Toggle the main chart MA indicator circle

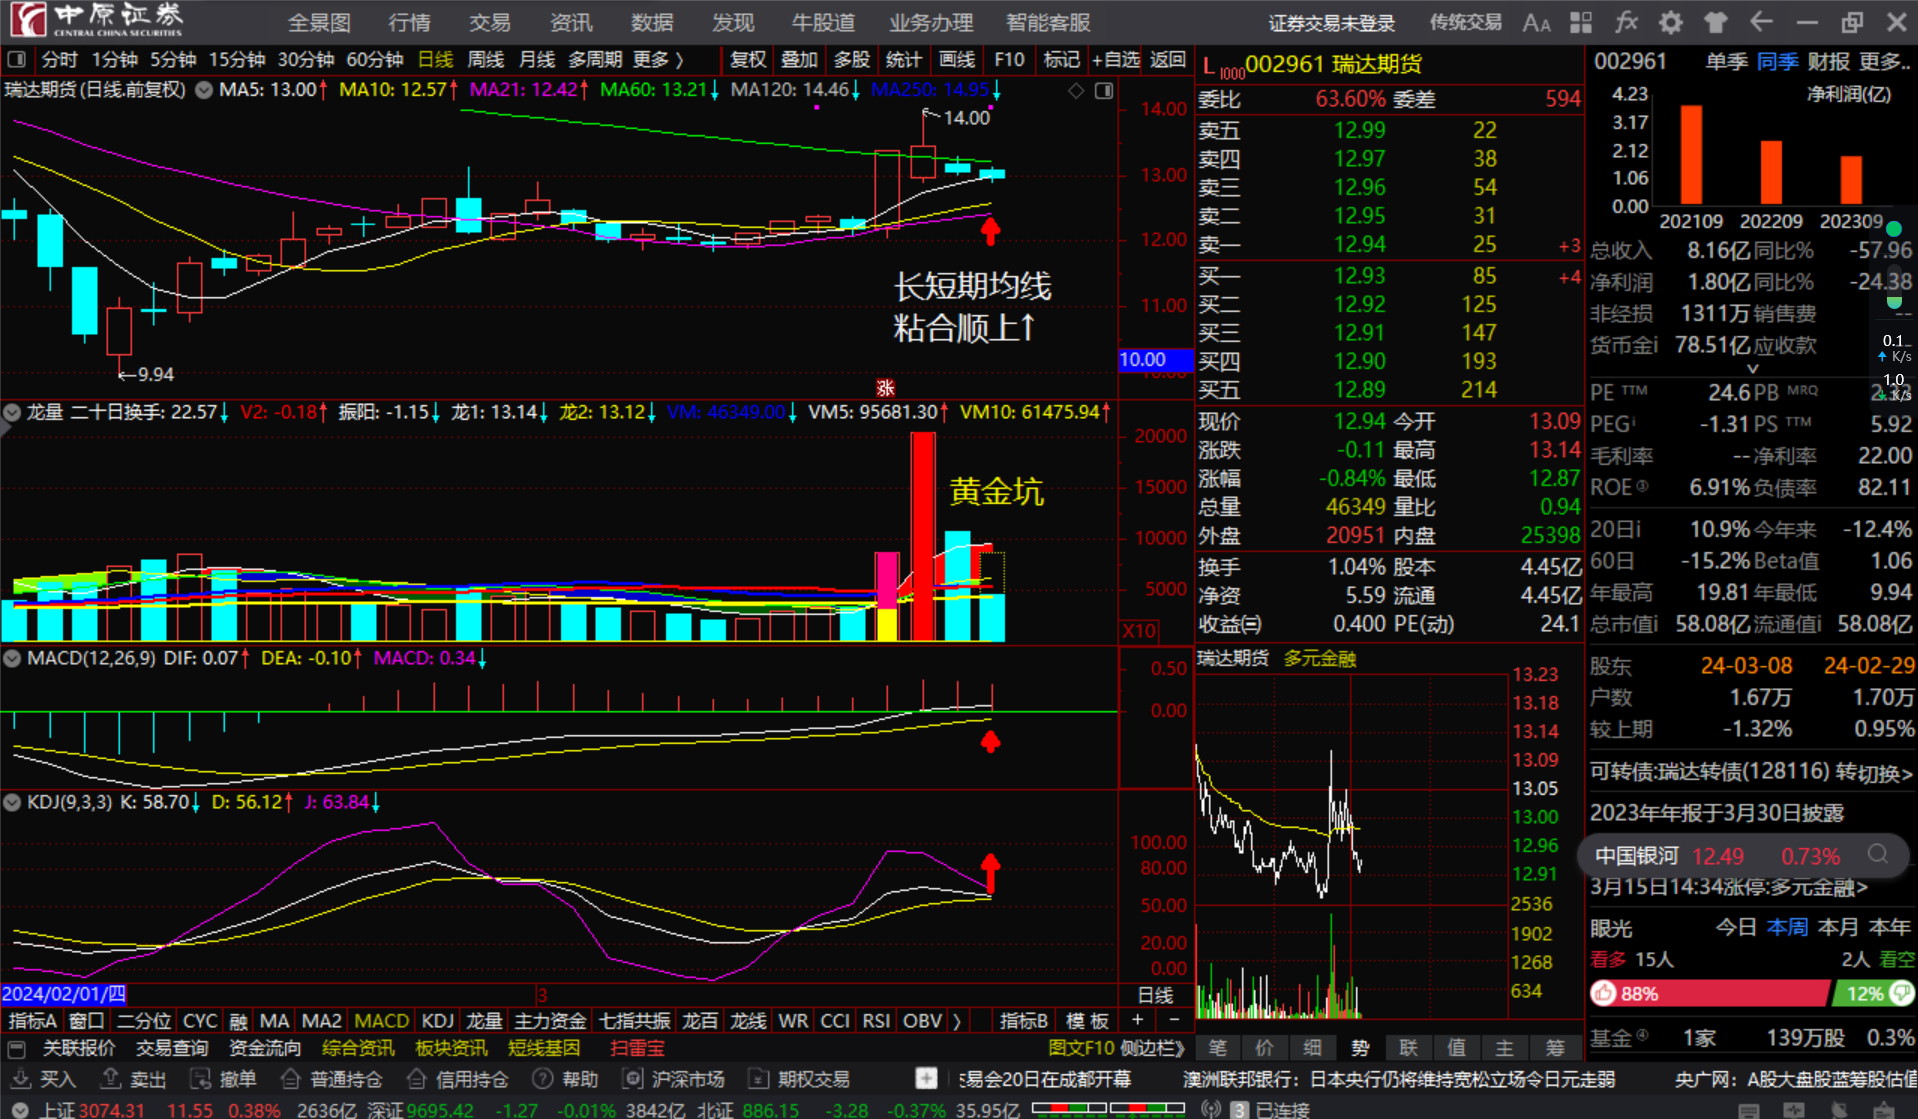pos(204,90)
